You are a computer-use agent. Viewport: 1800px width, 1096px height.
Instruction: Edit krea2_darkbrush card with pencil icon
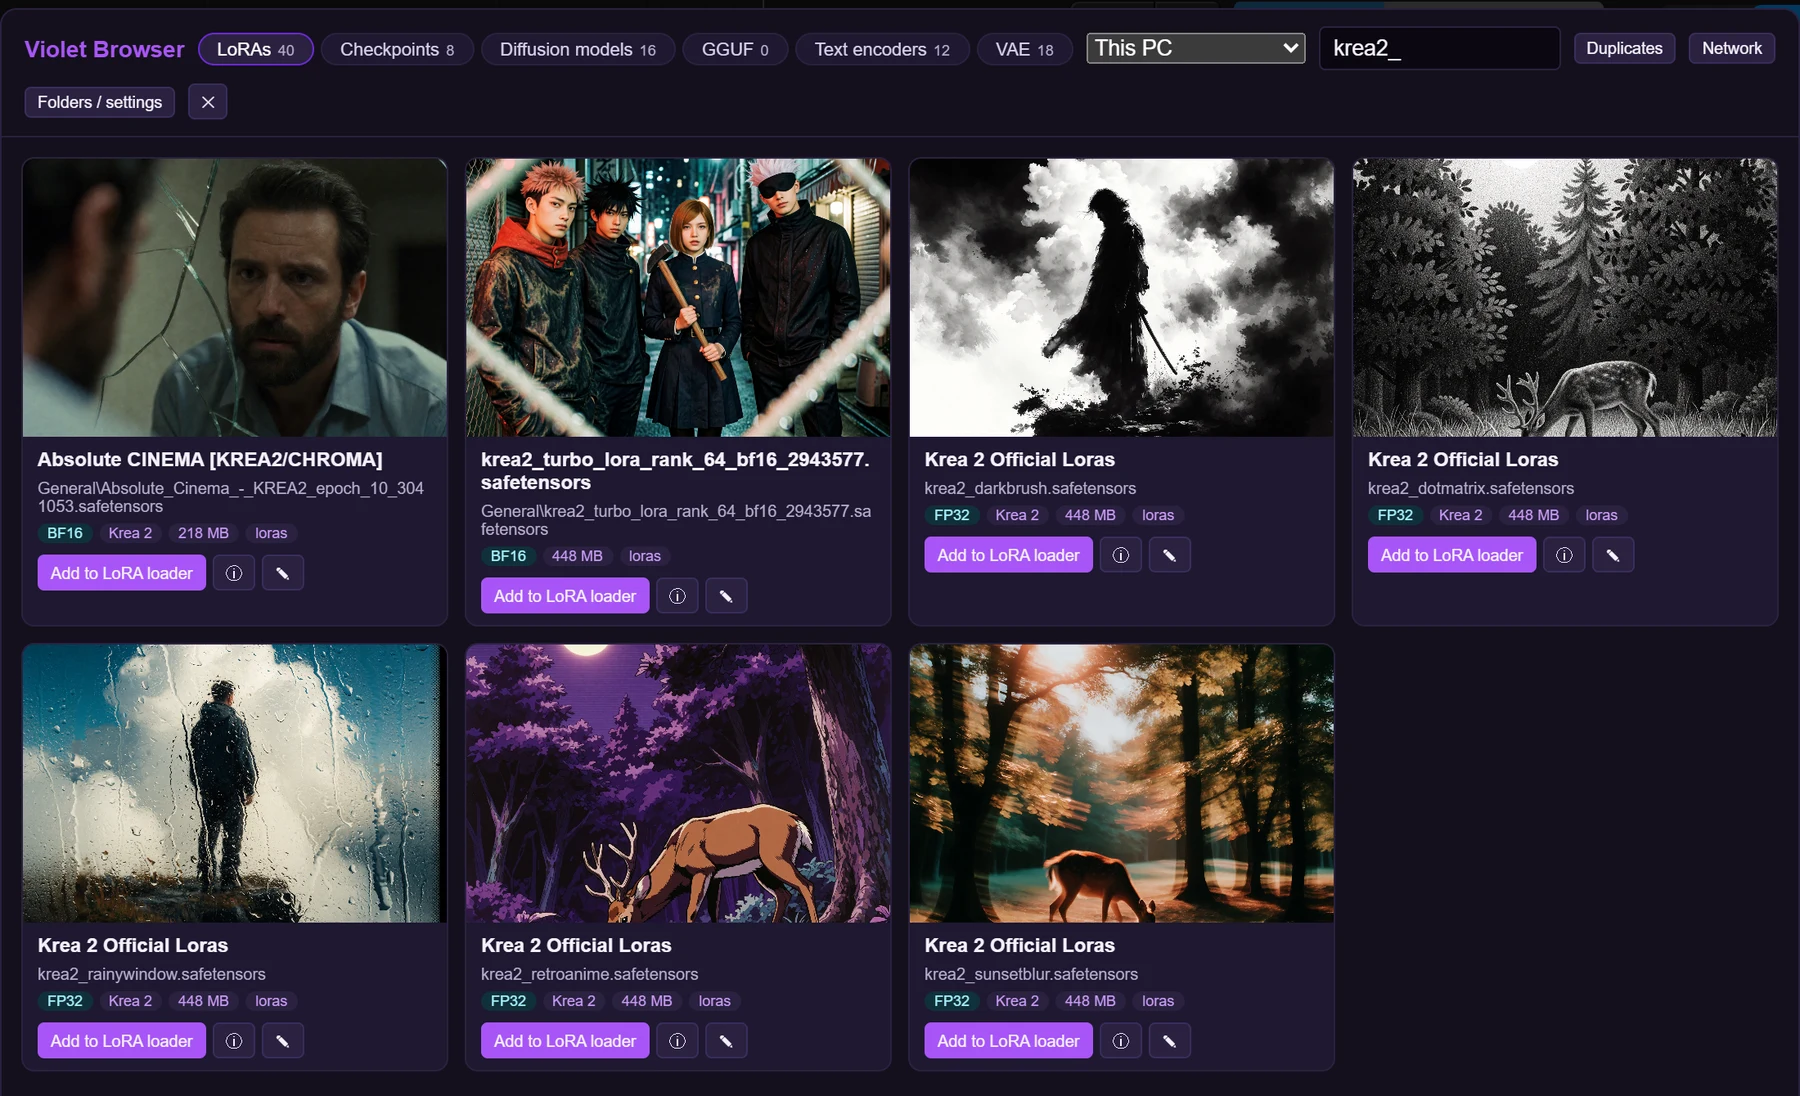click(x=1170, y=555)
